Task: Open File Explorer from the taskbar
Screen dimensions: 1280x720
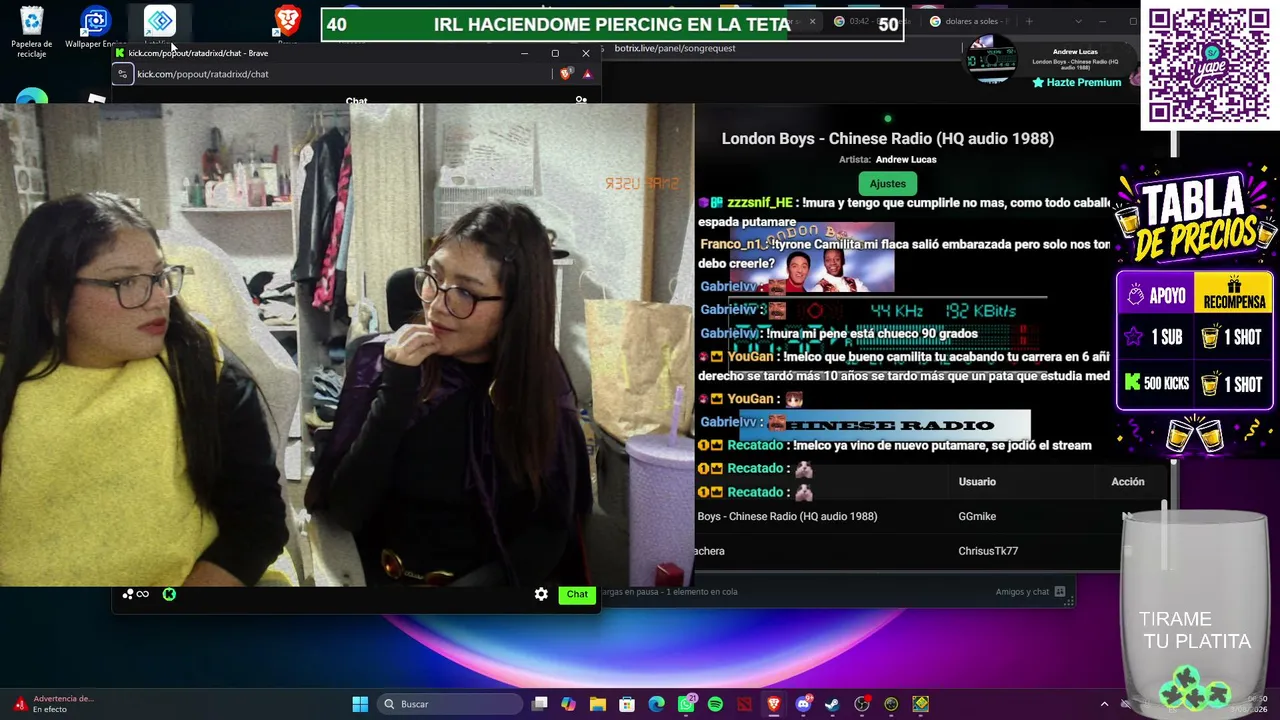Action: click(x=597, y=704)
